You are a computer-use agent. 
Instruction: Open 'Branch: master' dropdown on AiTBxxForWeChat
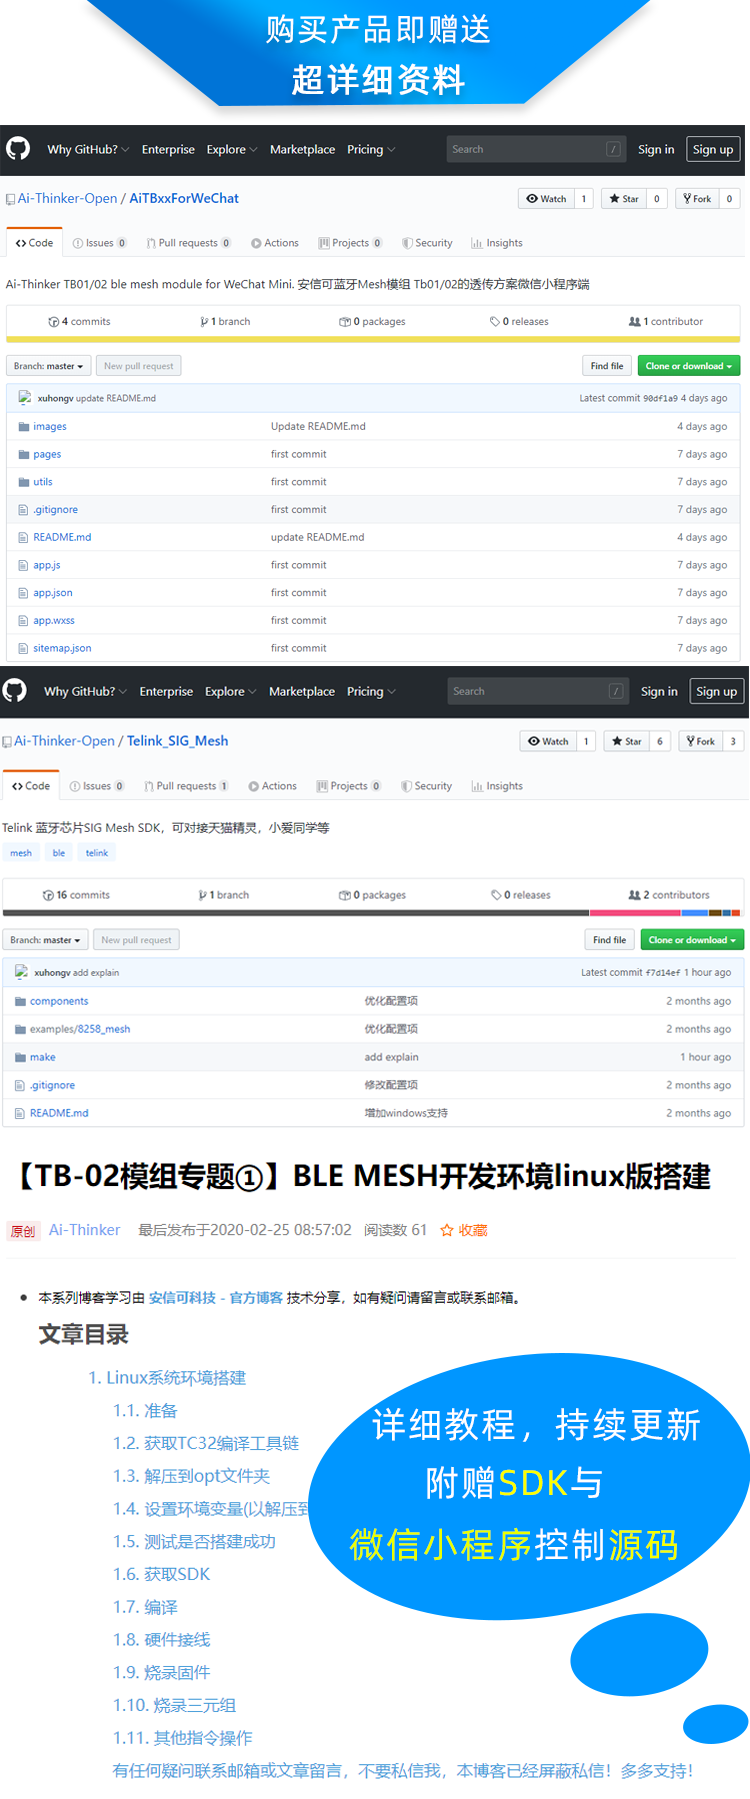[49, 366]
